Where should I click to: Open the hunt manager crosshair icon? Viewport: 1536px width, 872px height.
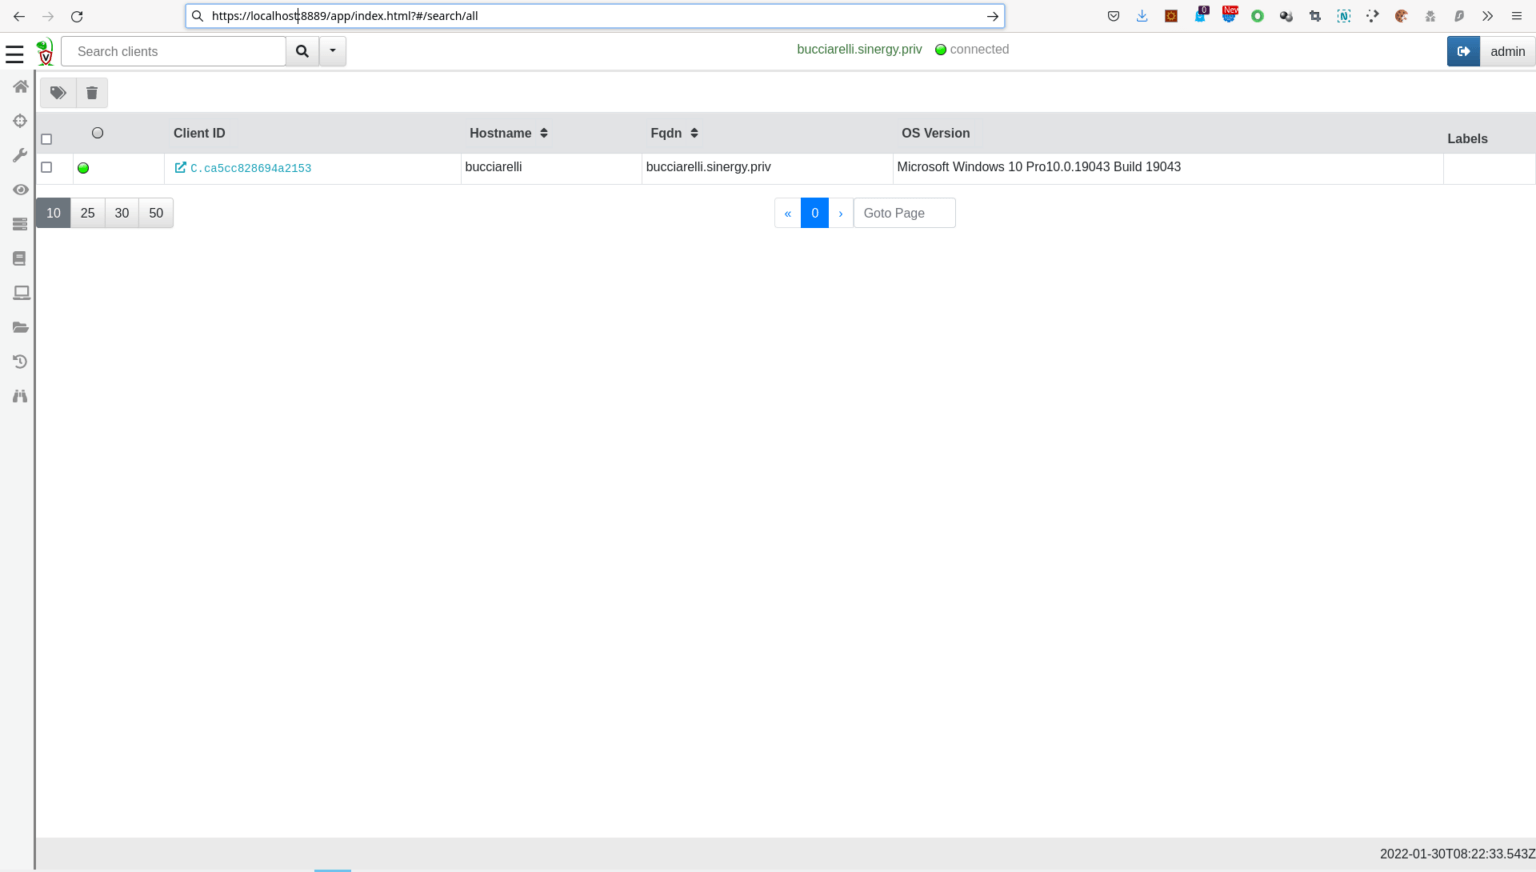[x=20, y=121]
